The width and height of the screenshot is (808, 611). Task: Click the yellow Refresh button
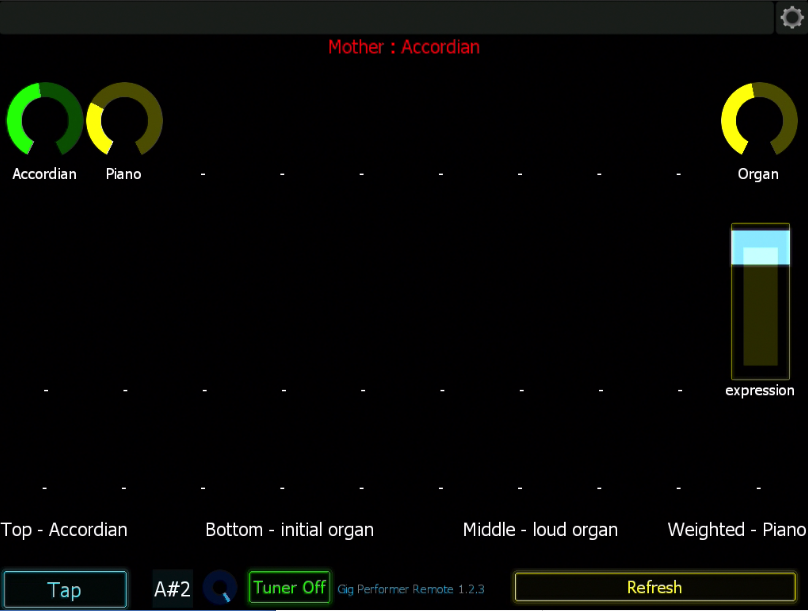[655, 587]
